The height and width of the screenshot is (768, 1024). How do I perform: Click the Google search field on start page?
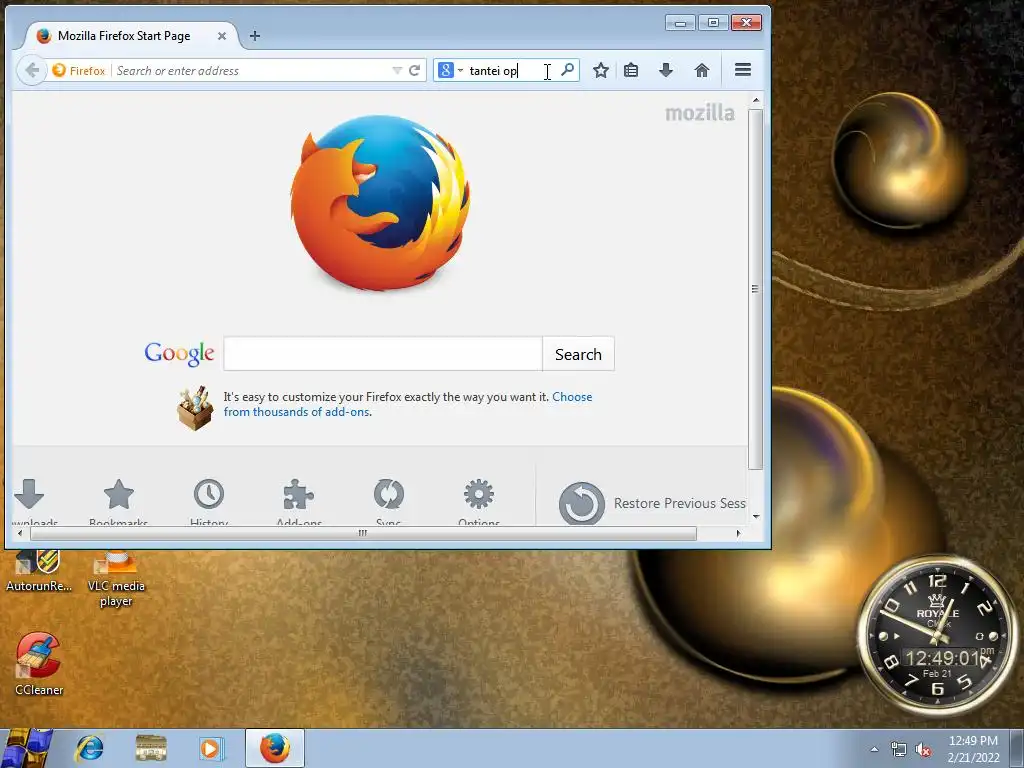pos(383,354)
